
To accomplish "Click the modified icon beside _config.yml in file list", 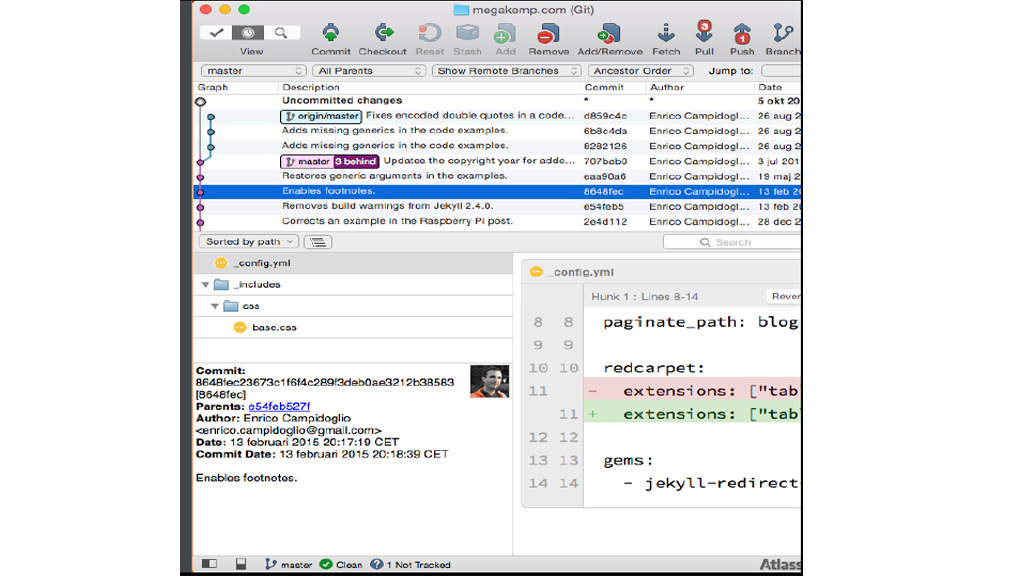I will point(221,263).
